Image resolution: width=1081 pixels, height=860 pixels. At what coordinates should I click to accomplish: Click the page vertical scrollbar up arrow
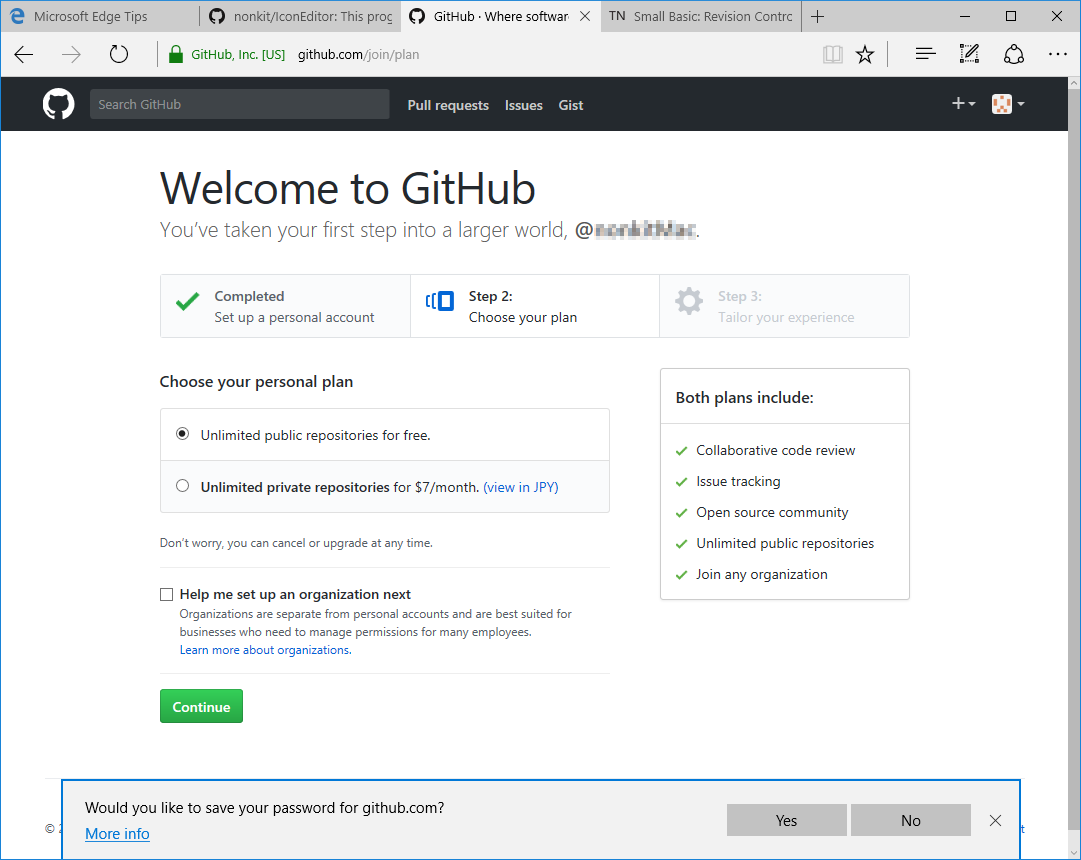(1073, 83)
